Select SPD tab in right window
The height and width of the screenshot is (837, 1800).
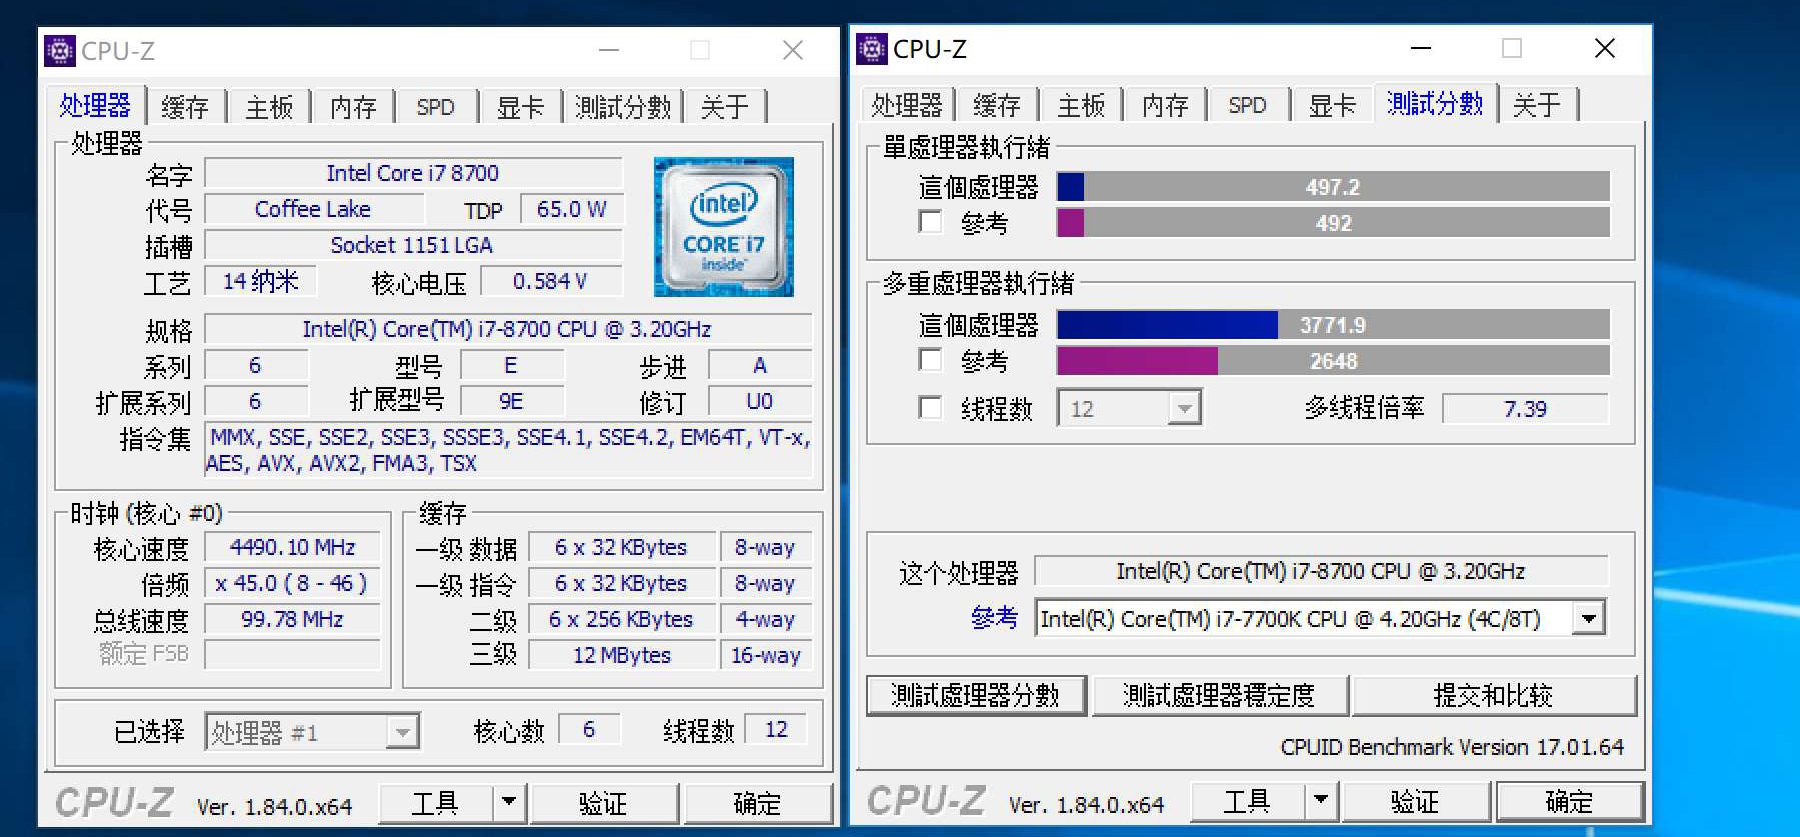[1248, 105]
